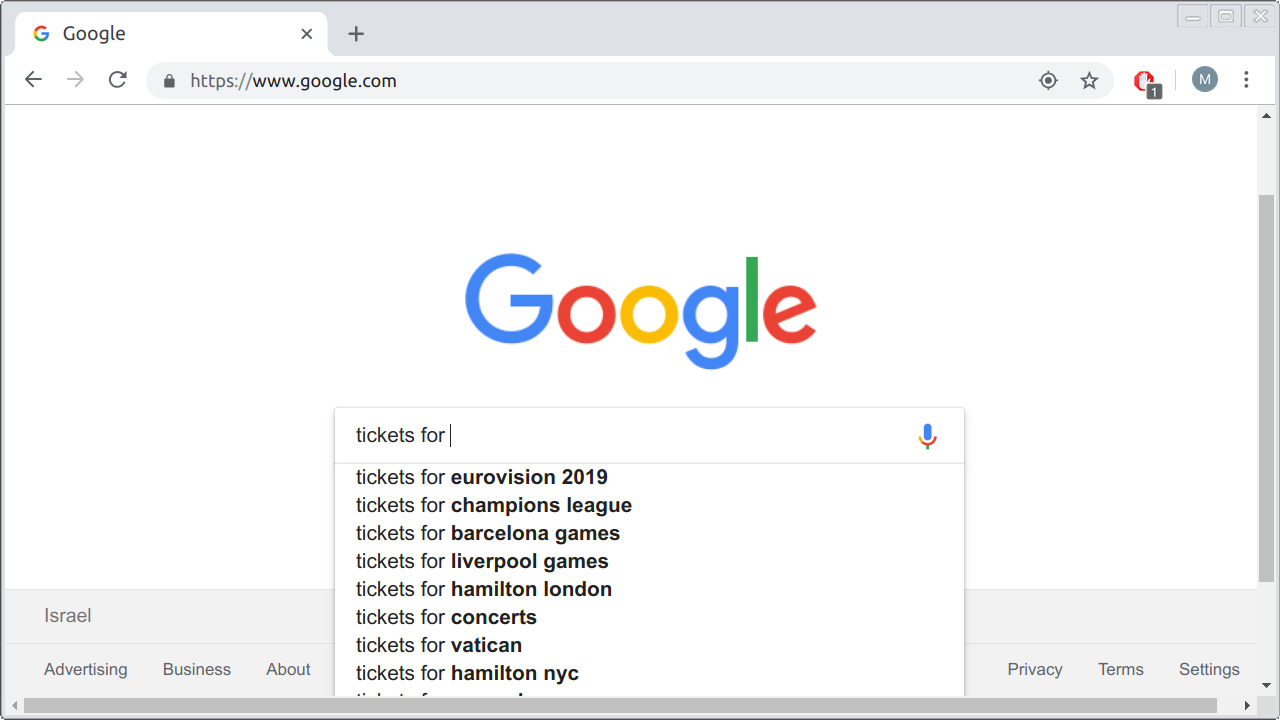
Task: Open the Business link
Action: (x=196, y=669)
